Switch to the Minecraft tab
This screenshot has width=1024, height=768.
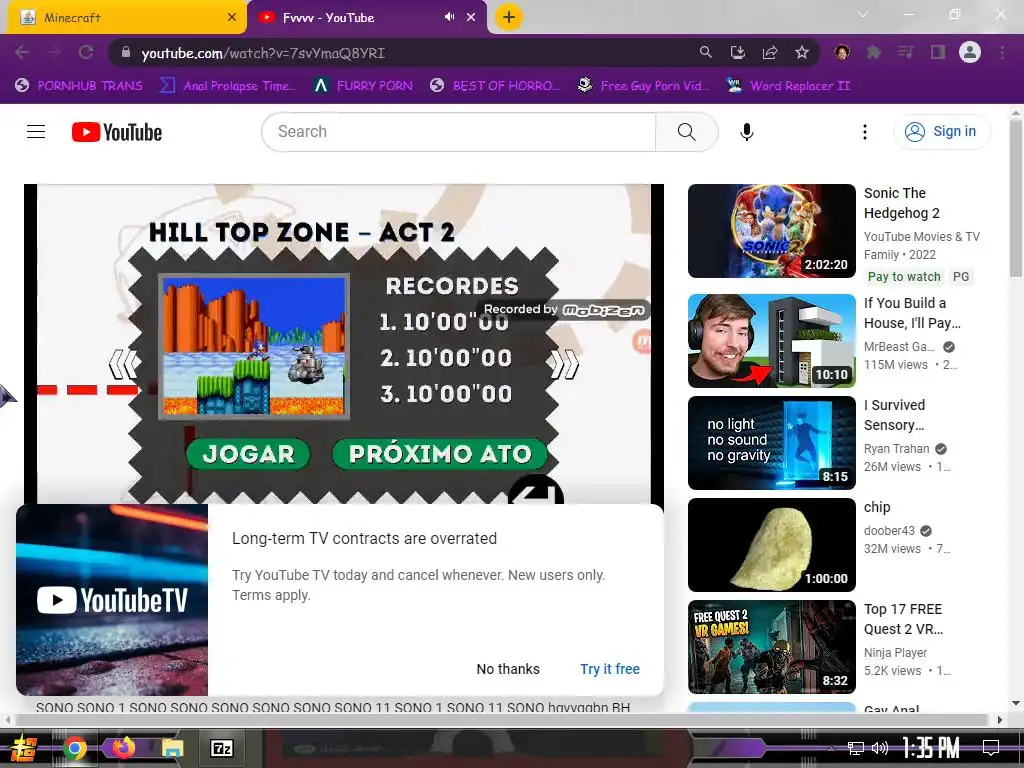[x=127, y=18]
